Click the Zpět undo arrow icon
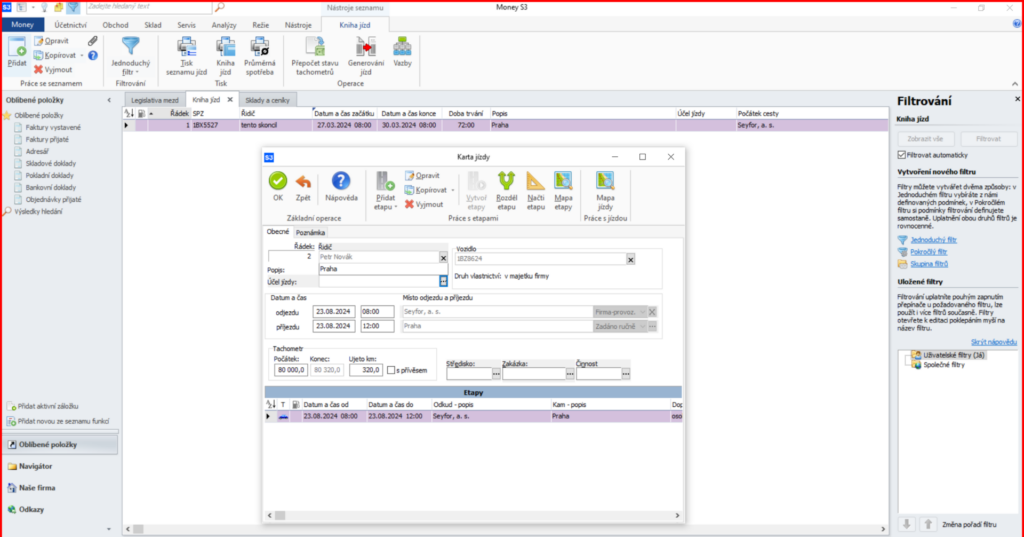The width and height of the screenshot is (1024, 537). pyautogui.click(x=302, y=181)
